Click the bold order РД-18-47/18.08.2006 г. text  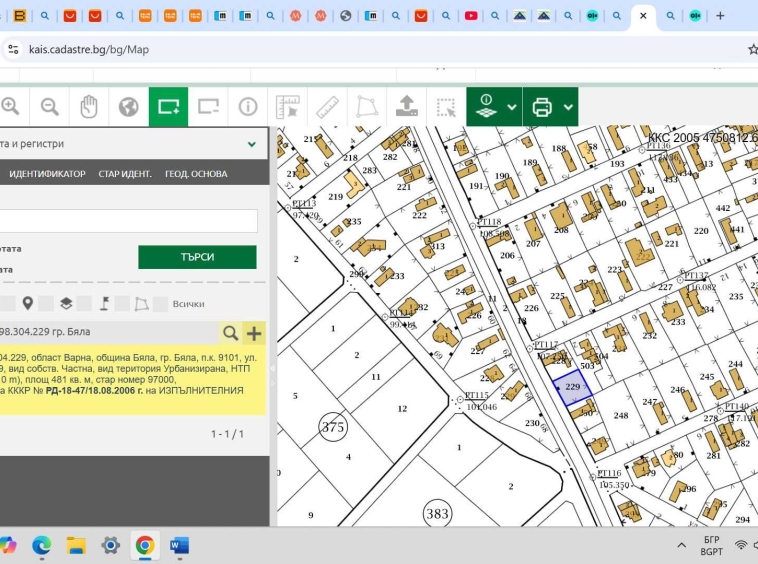tap(94, 390)
